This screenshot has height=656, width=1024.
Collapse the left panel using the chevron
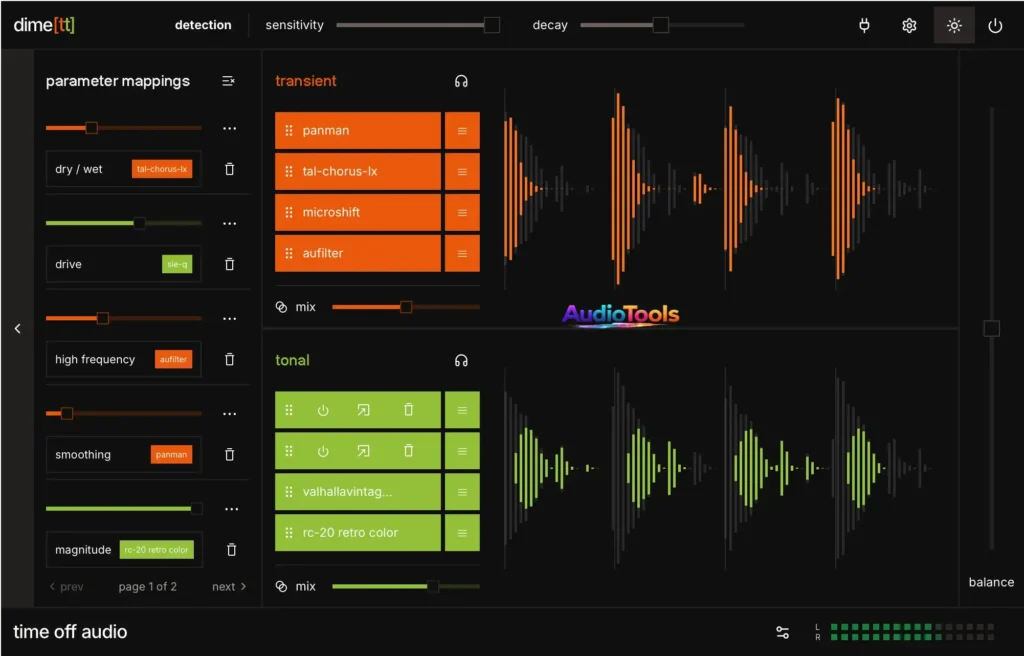[17, 328]
